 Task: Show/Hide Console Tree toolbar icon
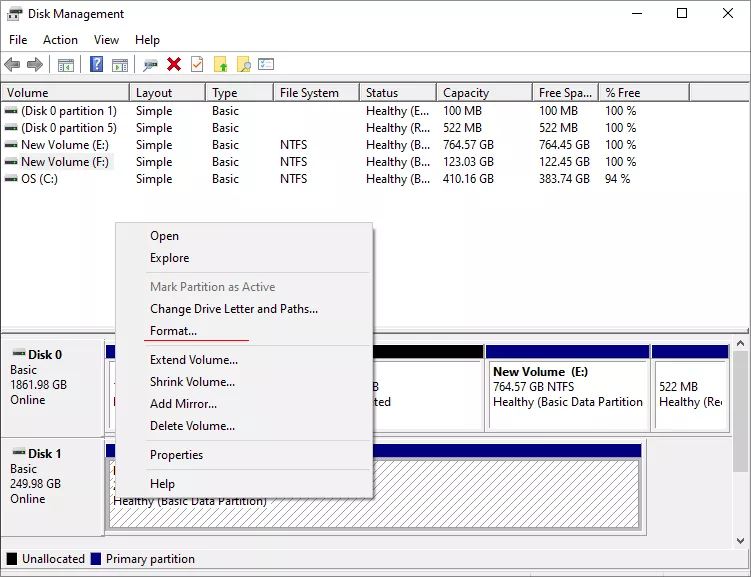[x=66, y=64]
